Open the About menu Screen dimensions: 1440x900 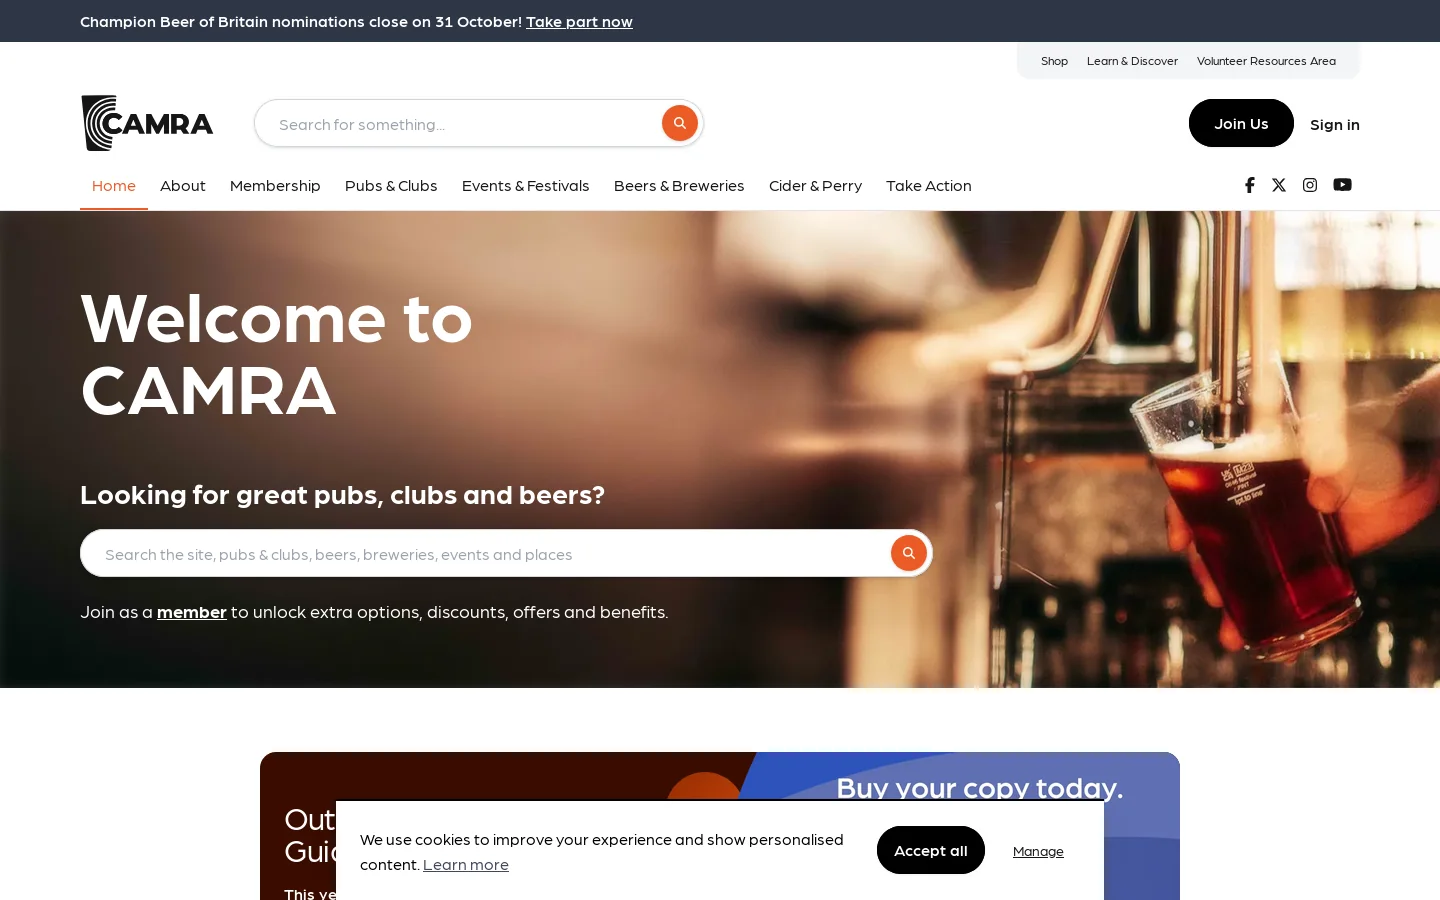coord(183,185)
